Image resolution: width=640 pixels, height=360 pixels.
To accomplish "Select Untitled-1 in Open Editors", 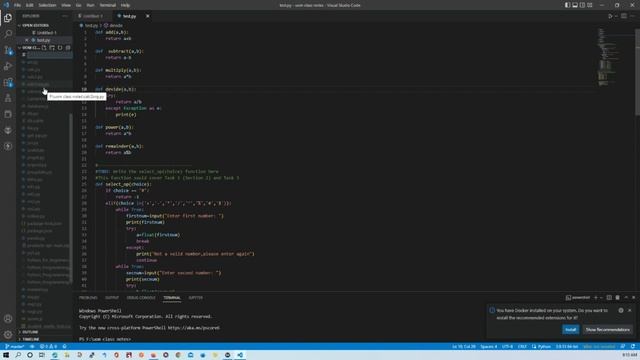I will (x=47, y=33).
